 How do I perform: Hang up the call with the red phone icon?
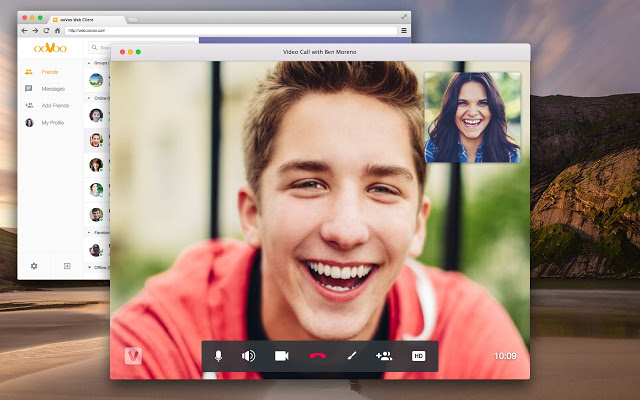tap(318, 356)
